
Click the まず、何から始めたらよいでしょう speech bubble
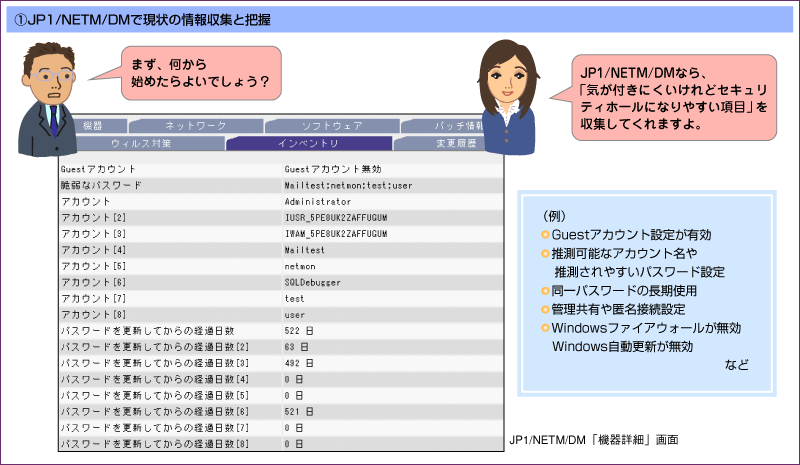[x=201, y=73]
